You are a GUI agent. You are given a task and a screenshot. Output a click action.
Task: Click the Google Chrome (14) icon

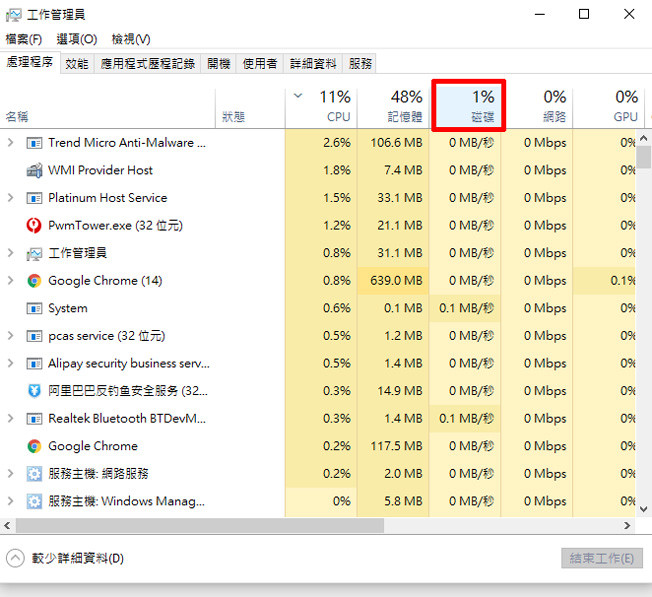point(34,281)
